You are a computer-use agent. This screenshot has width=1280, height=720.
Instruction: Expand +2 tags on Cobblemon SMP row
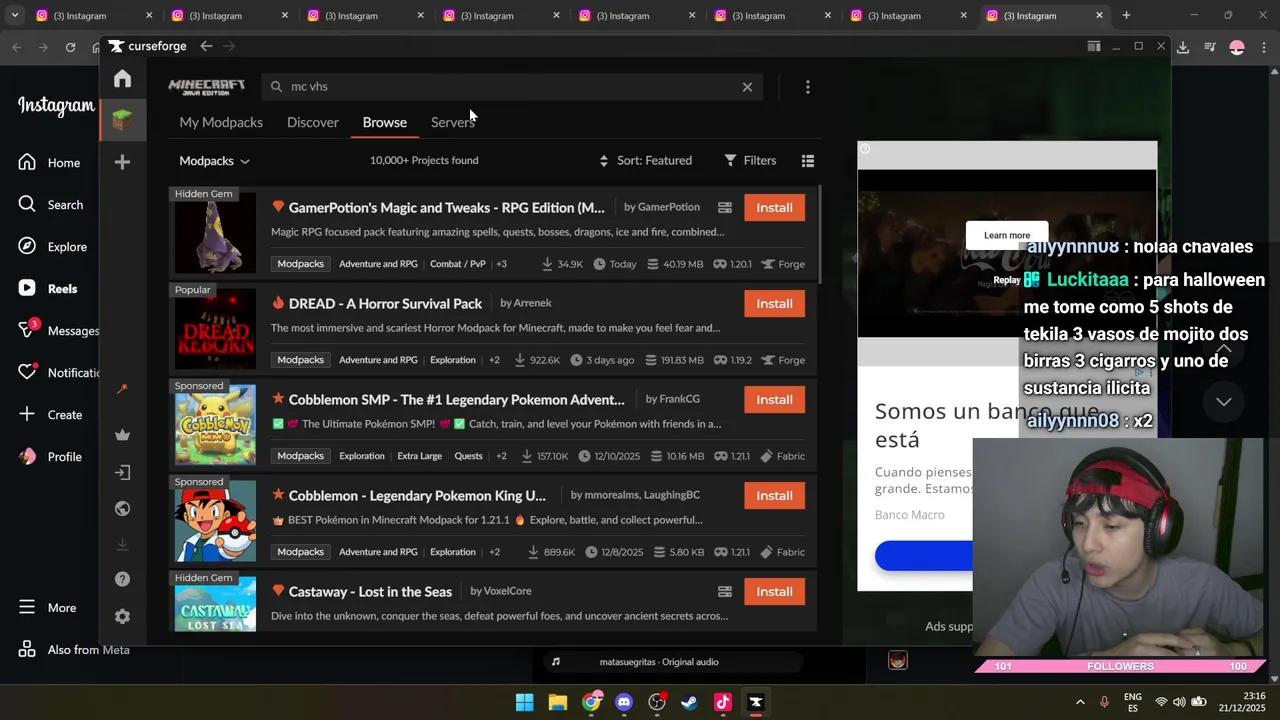pyautogui.click(x=501, y=456)
